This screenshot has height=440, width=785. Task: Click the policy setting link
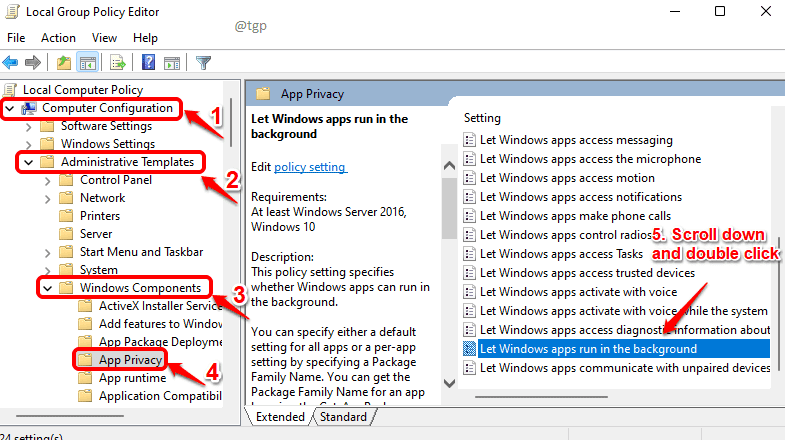tap(308, 167)
